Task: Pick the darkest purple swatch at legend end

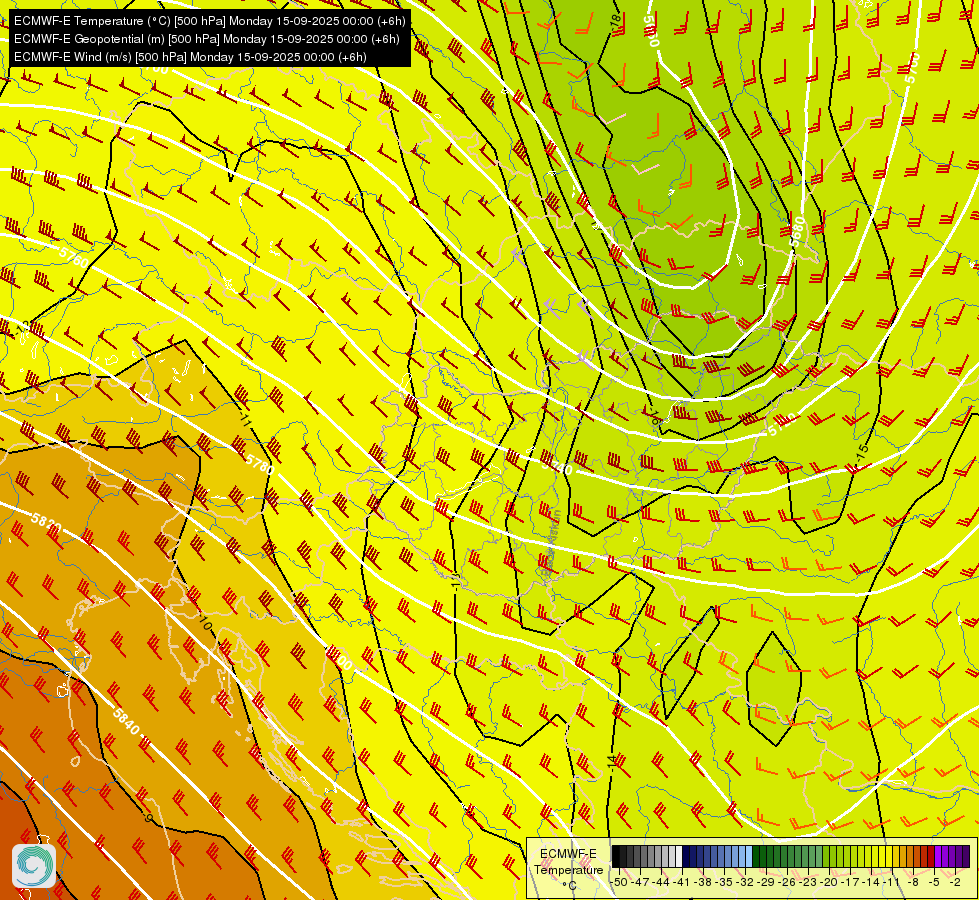Action: point(966,856)
